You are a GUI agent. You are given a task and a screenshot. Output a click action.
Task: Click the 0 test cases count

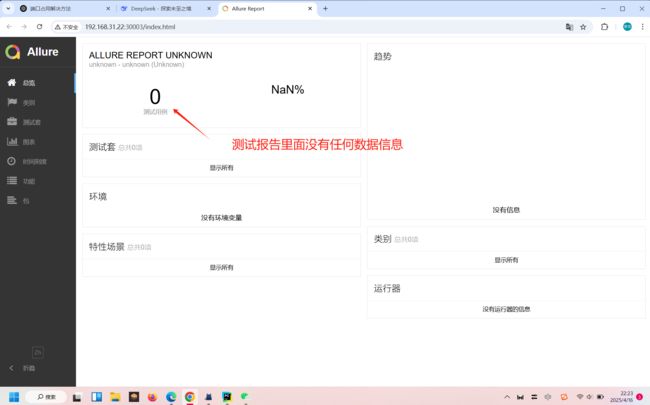[155, 97]
